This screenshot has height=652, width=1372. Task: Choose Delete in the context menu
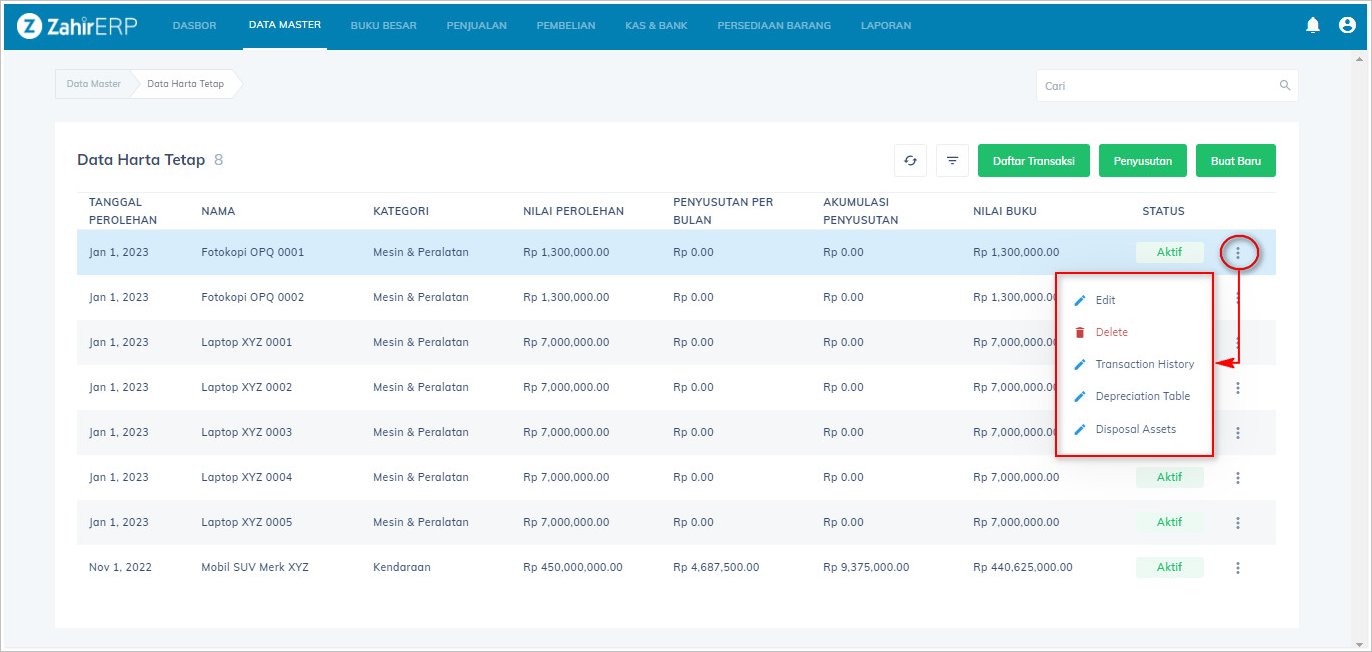coord(1111,332)
